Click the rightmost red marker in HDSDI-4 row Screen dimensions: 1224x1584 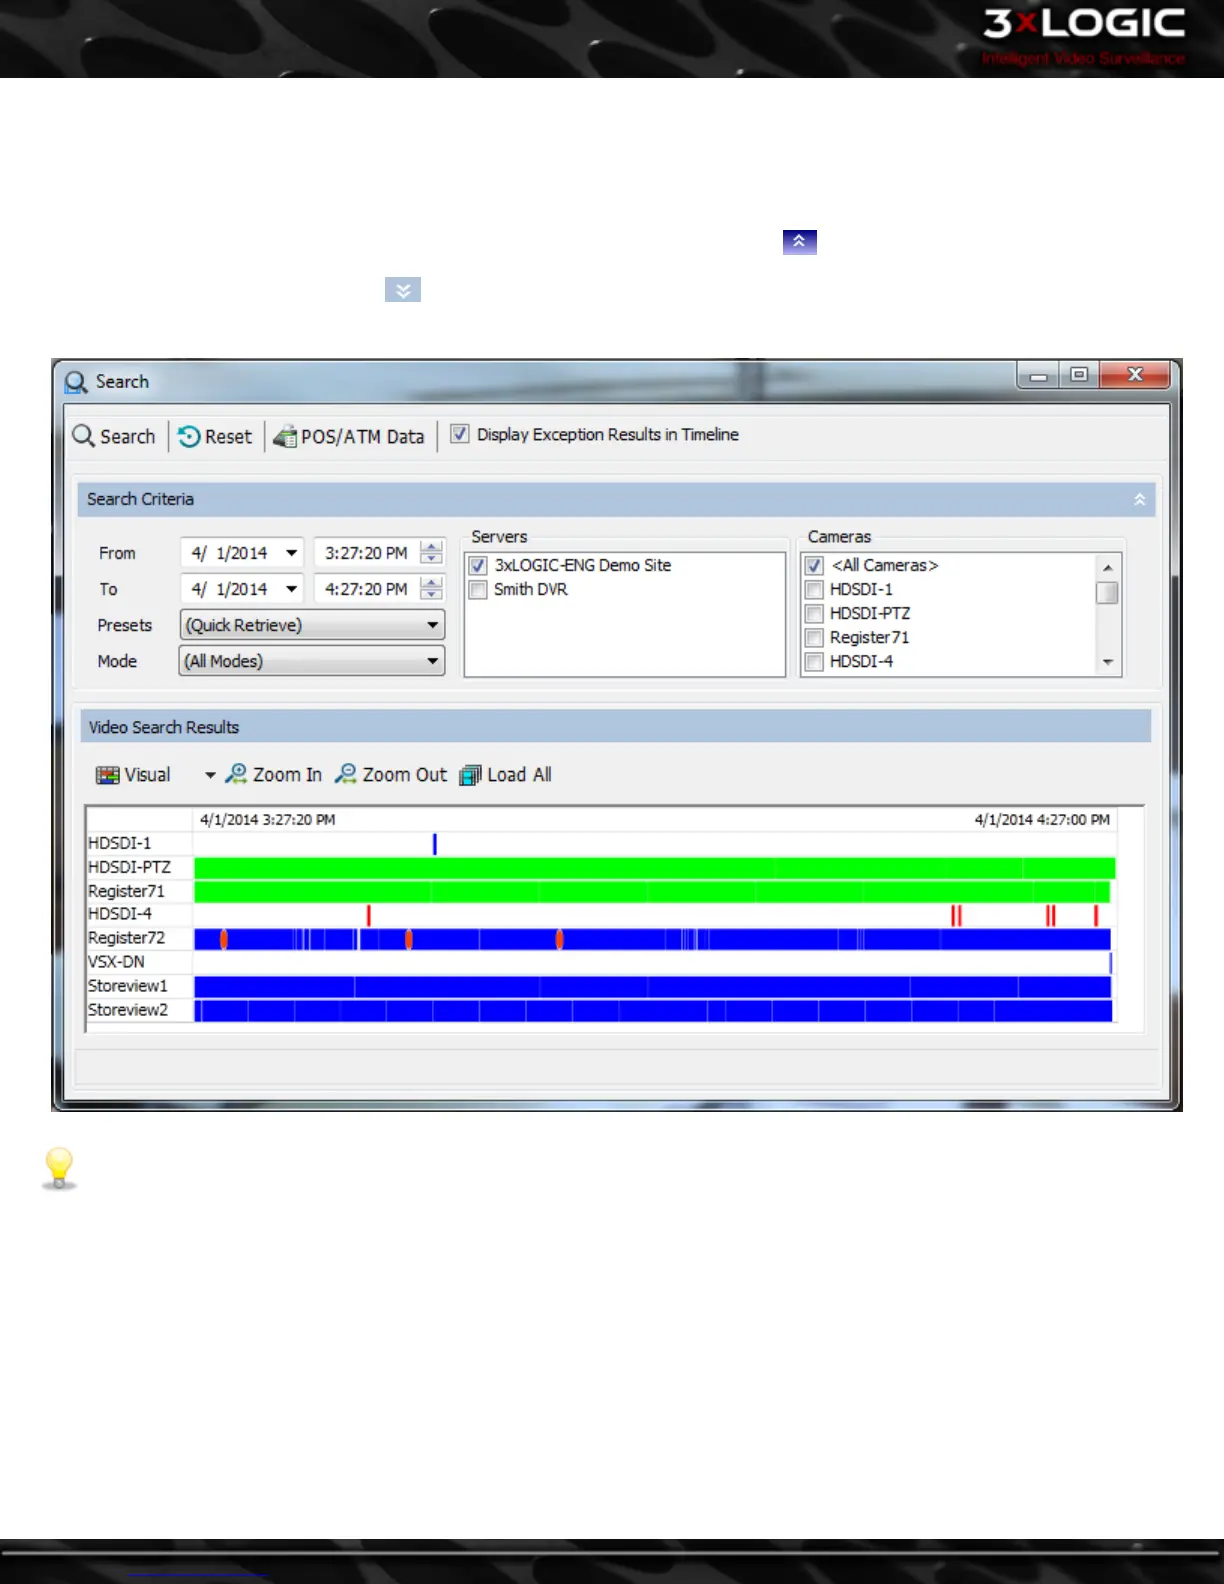tap(1096, 915)
